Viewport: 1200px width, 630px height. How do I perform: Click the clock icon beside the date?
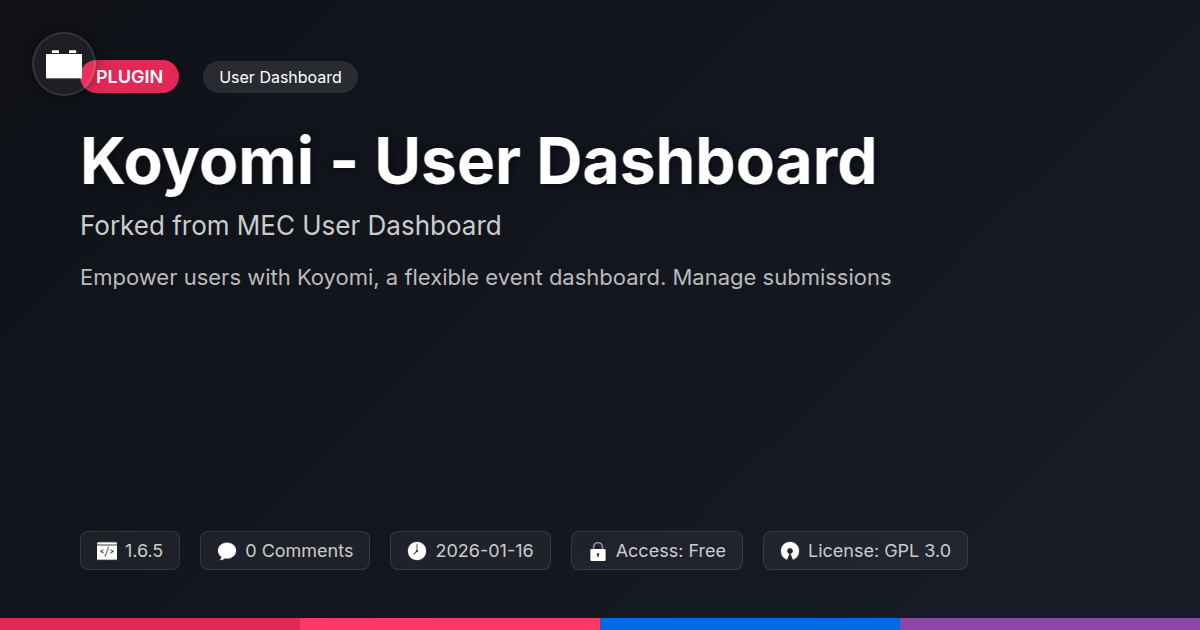(417, 551)
